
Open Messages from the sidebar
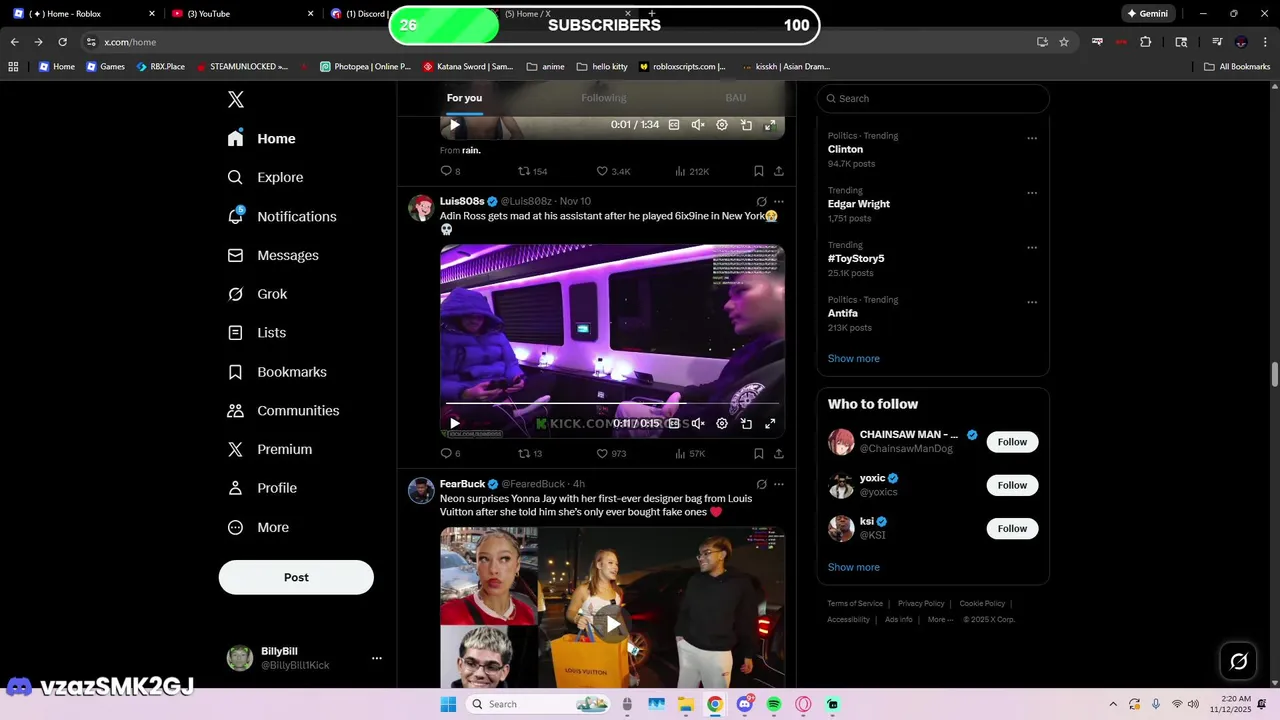[273, 255]
